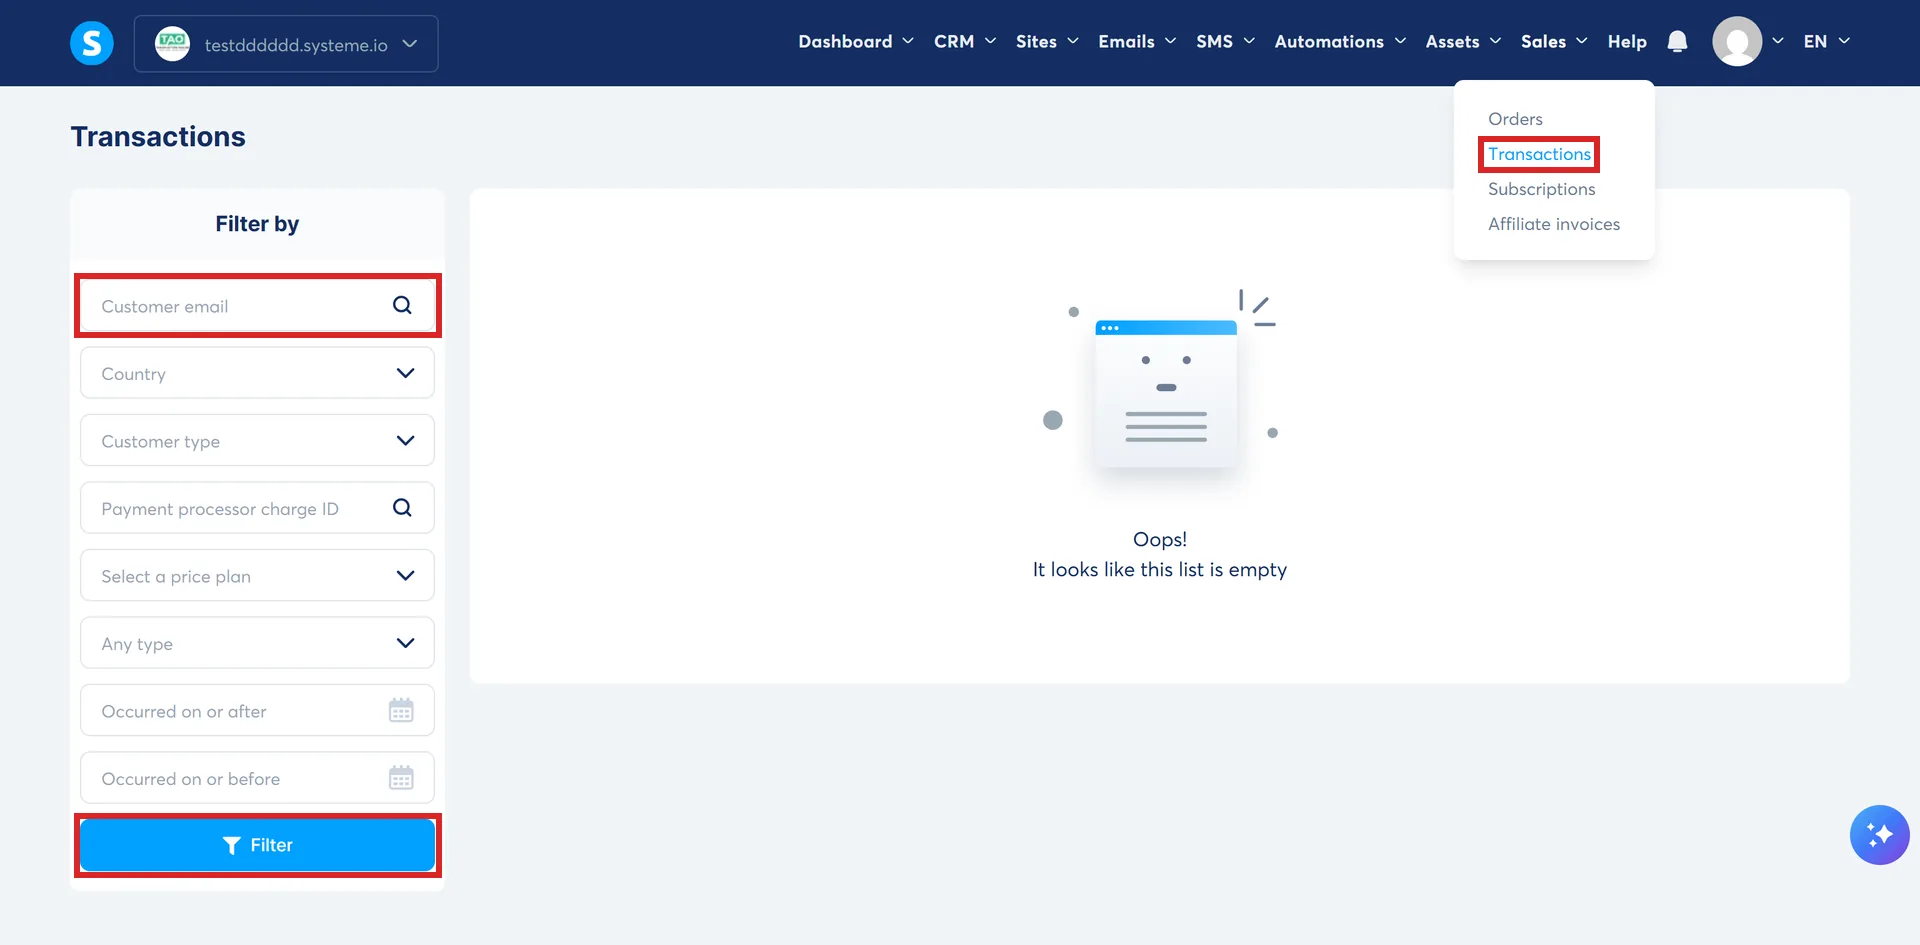Open the Dashboard menu

(x=855, y=41)
